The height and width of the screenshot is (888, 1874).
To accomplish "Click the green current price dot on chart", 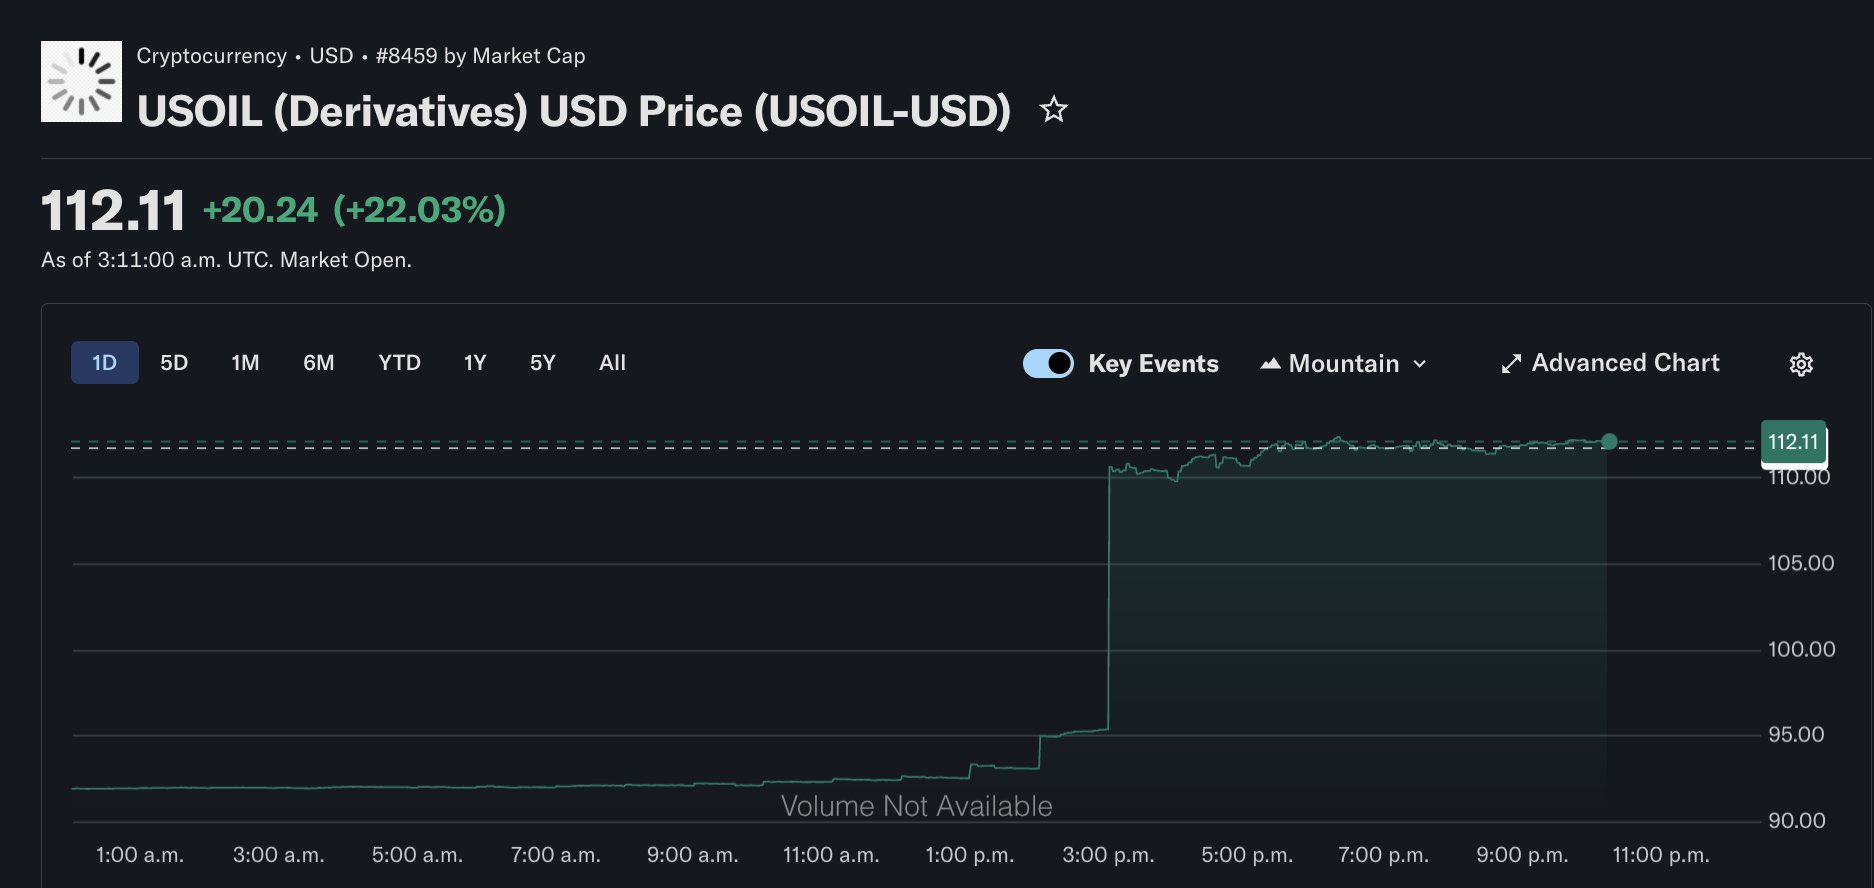I will tap(1609, 441).
